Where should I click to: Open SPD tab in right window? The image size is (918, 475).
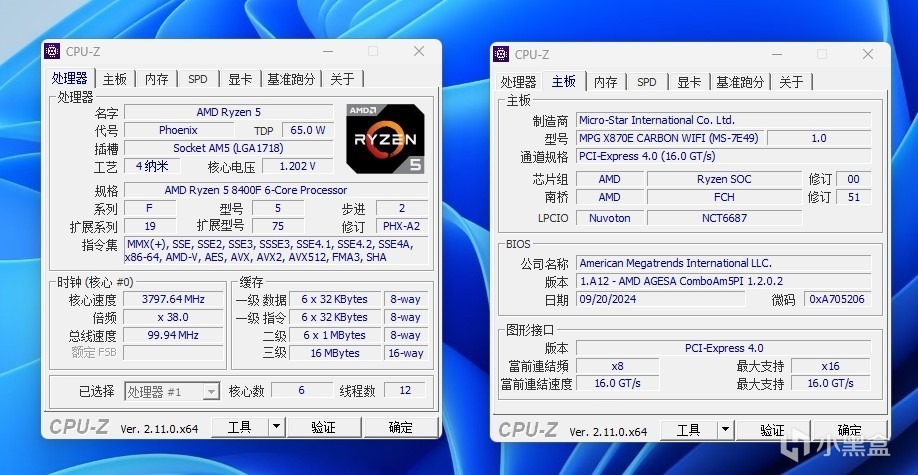tap(647, 82)
